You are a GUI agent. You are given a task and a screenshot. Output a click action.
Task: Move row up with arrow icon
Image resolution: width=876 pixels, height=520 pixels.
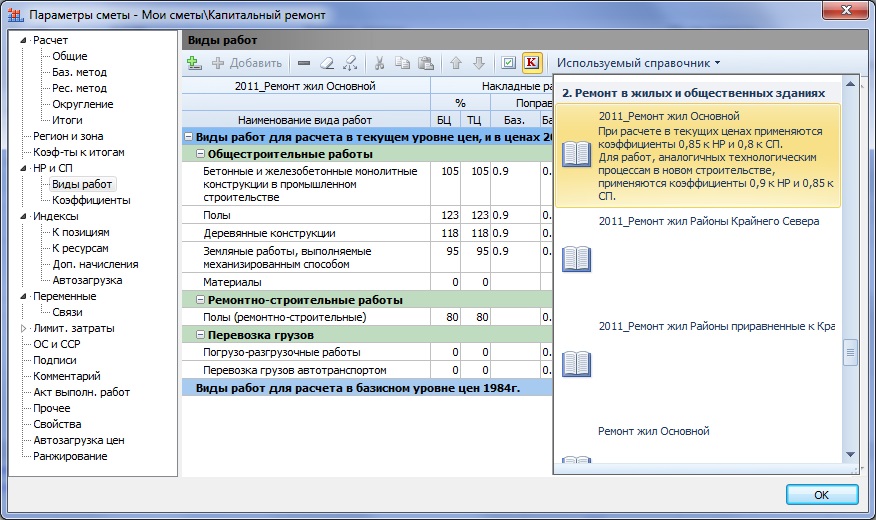[456, 63]
